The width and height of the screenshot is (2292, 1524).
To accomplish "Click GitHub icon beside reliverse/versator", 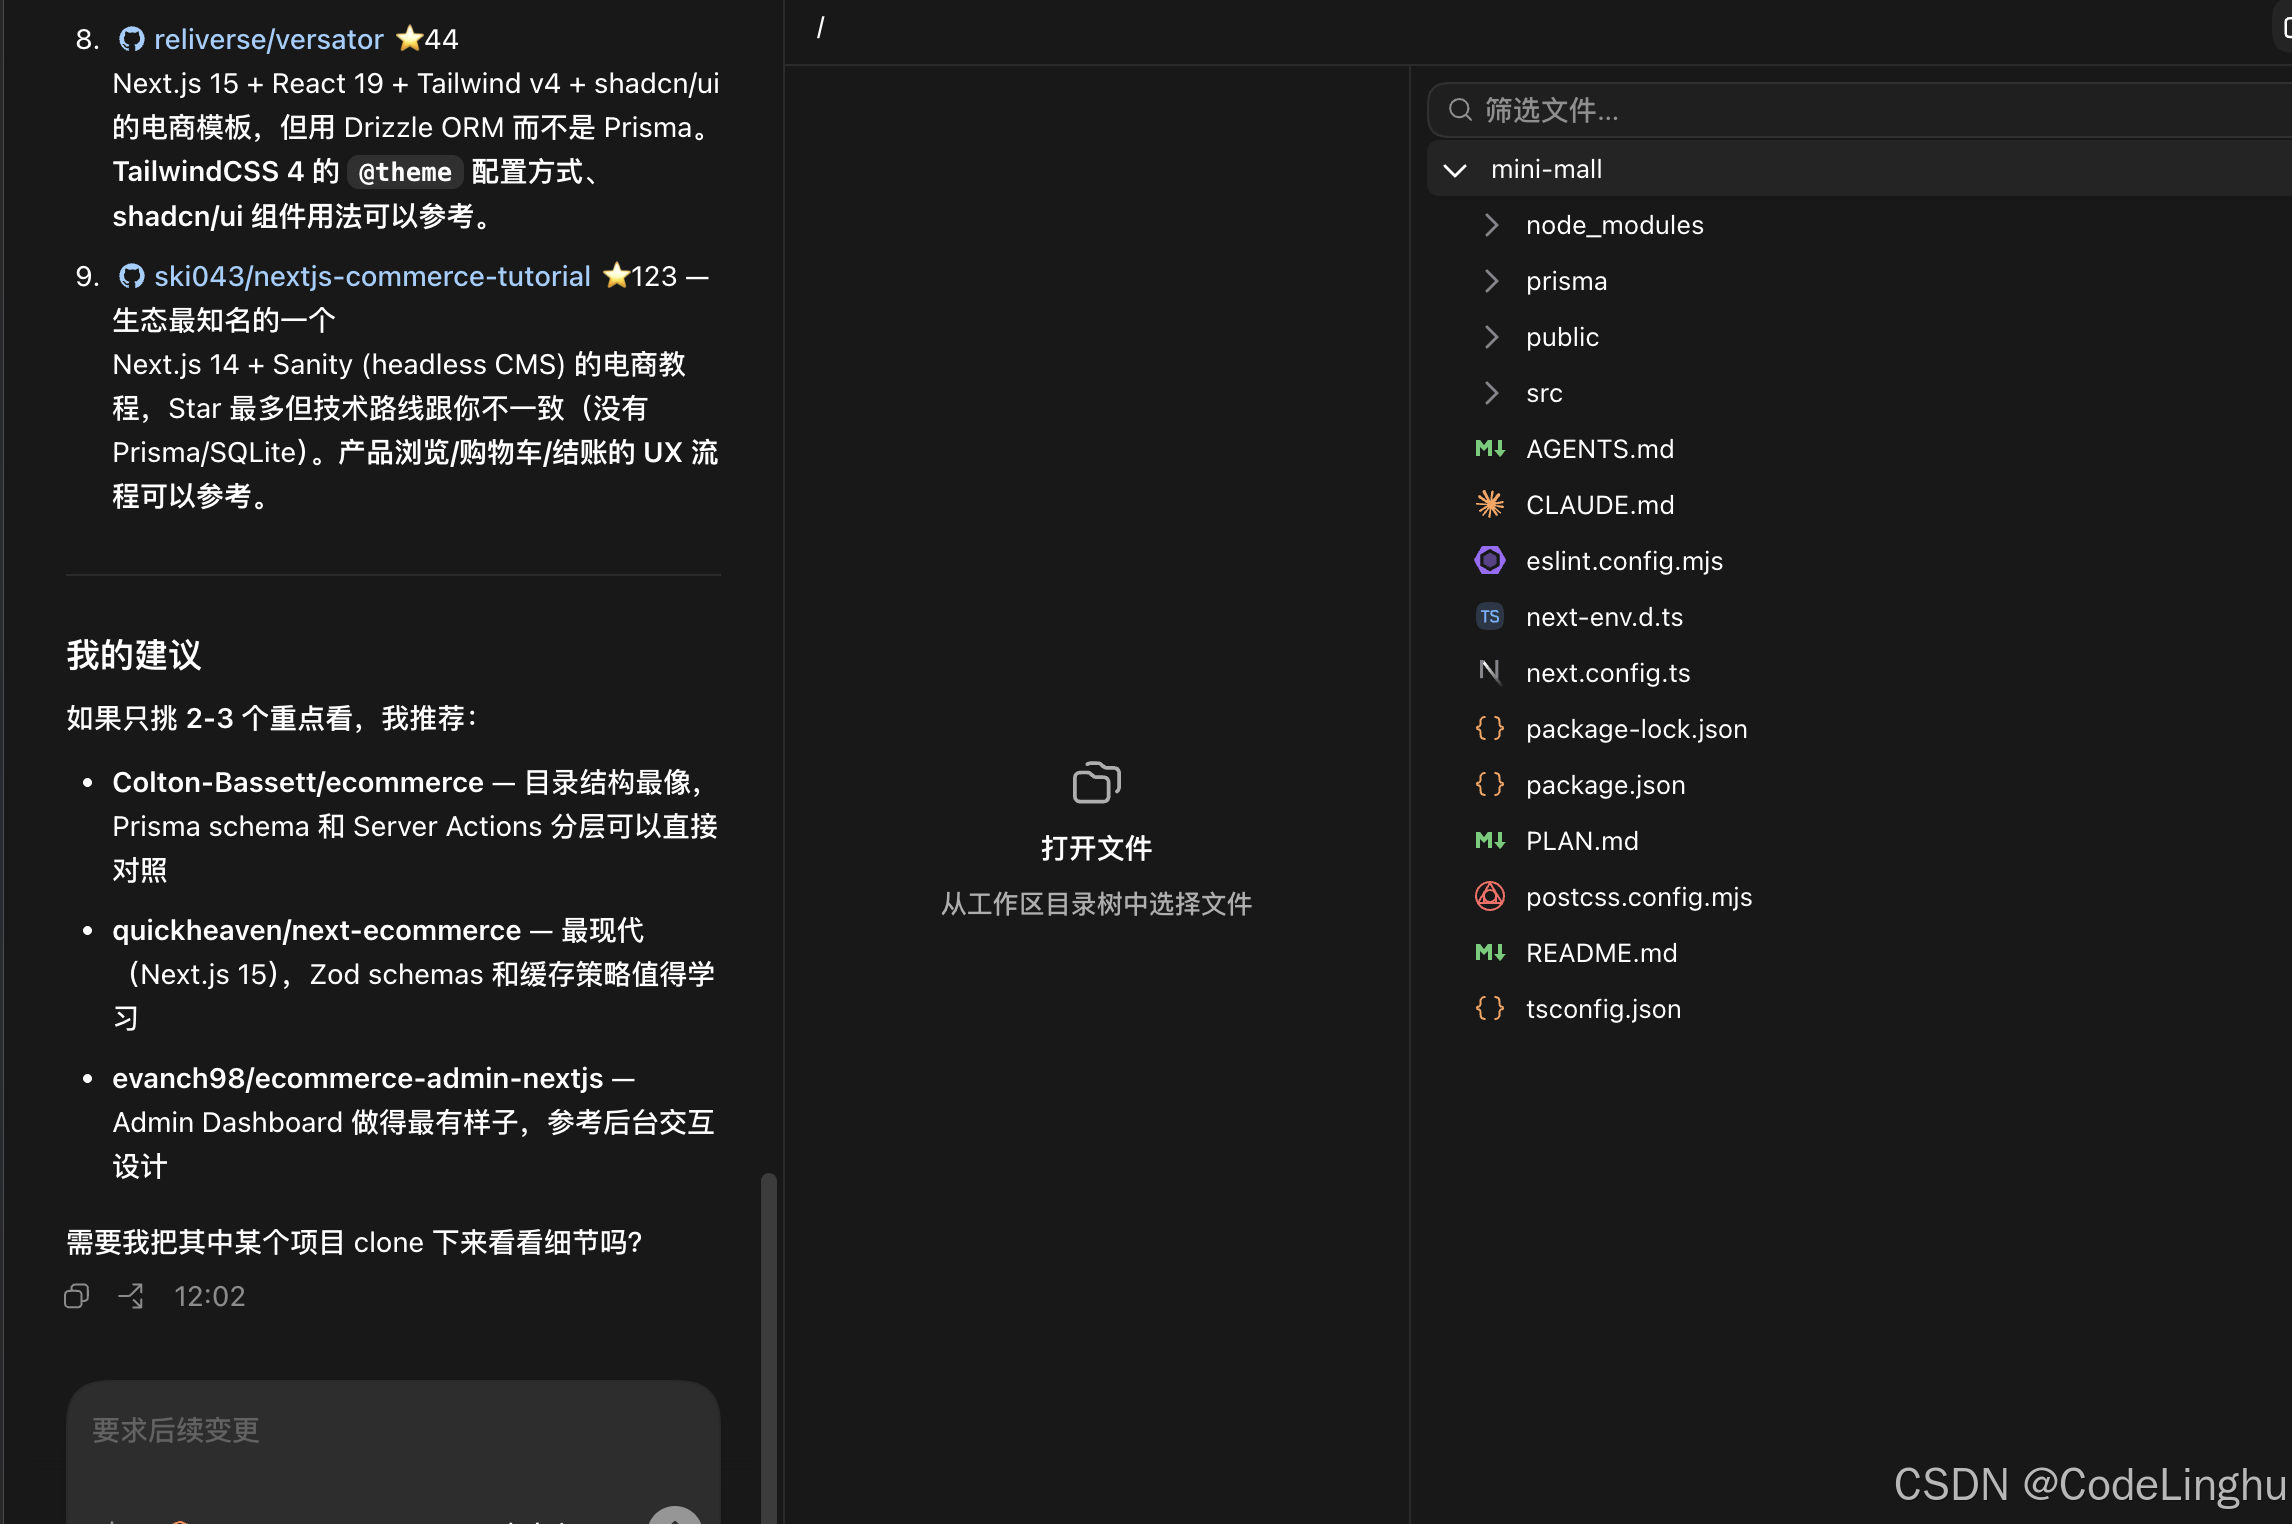I will 131,39.
